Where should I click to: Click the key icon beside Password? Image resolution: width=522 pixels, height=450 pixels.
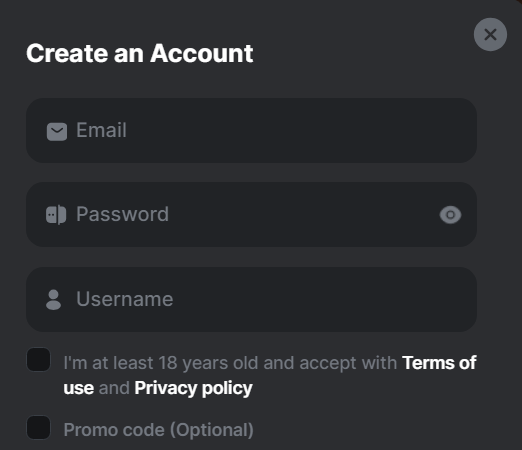click(x=56, y=215)
